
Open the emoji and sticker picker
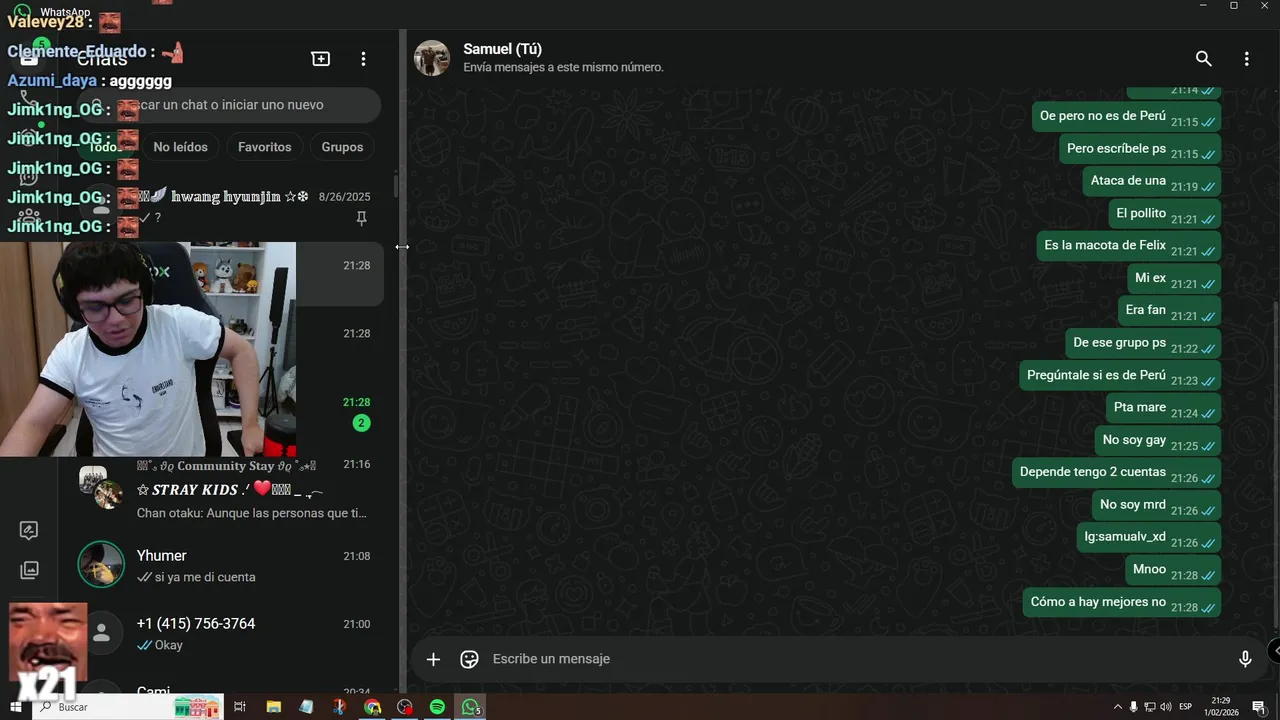(469, 659)
